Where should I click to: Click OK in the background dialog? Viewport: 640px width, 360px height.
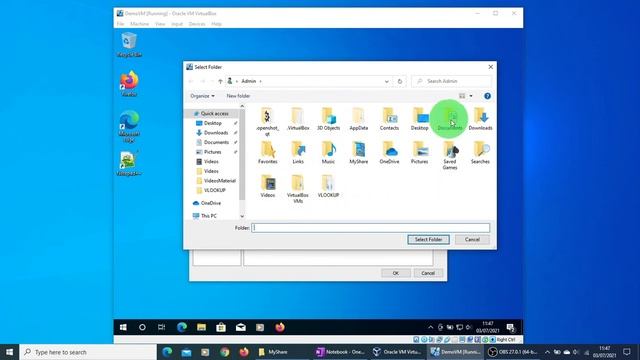click(396, 273)
